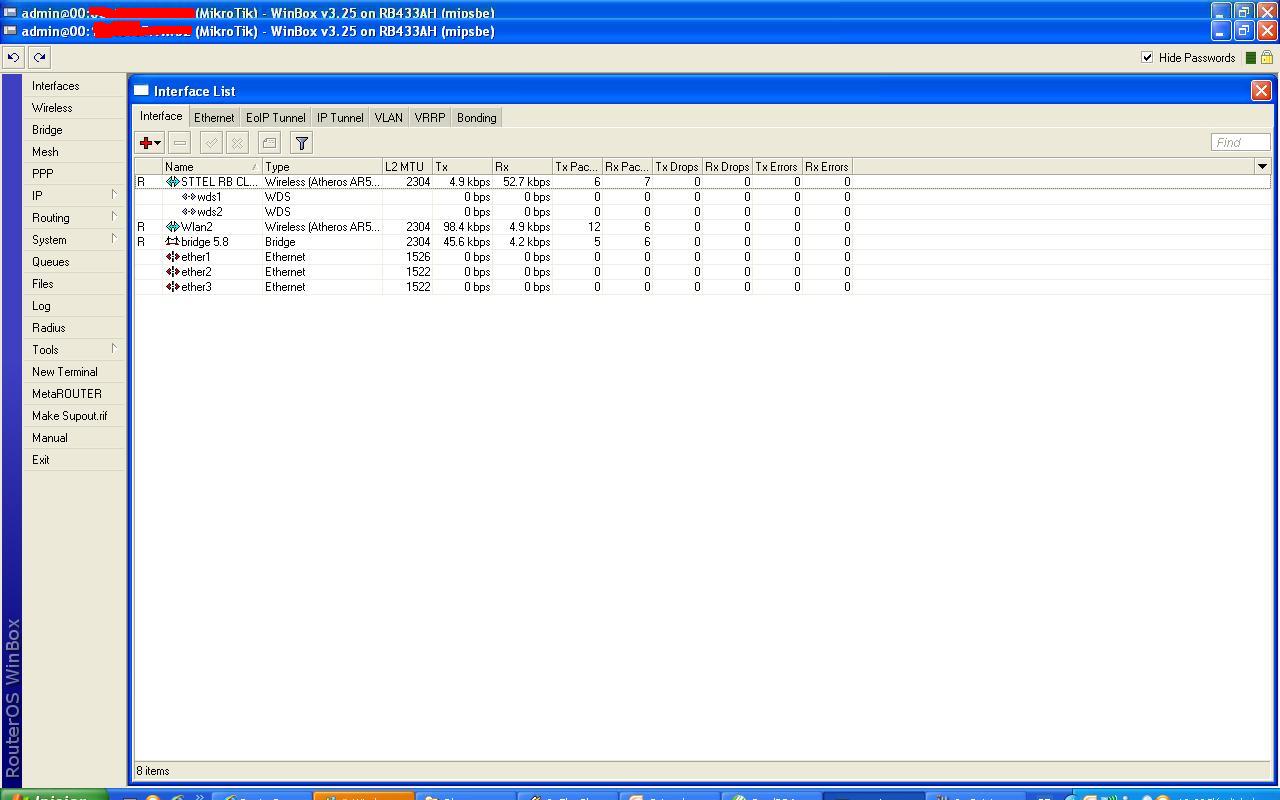Click the WDS icon beside wds1
The height and width of the screenshot is (800, 1280).
point(188,197)
